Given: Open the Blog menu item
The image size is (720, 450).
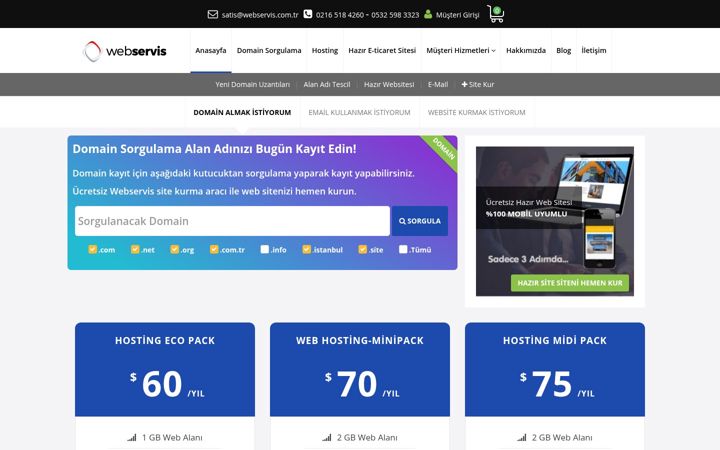Looking at the screenshot, I should (x=563, y=51).
